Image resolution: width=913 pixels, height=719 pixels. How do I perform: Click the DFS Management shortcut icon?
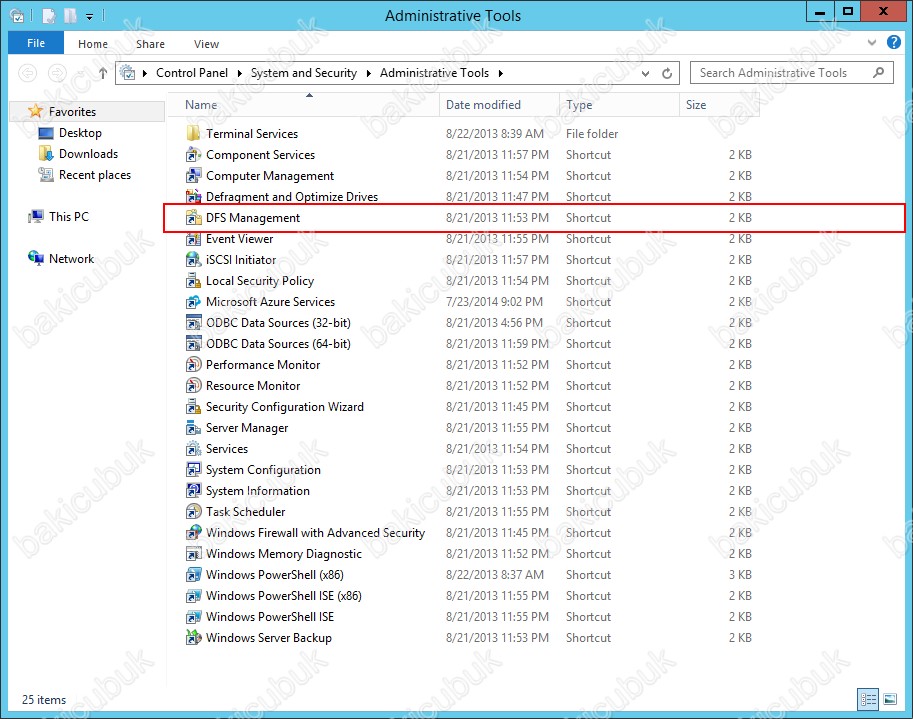pyautogui.click(x=193, y=218)
